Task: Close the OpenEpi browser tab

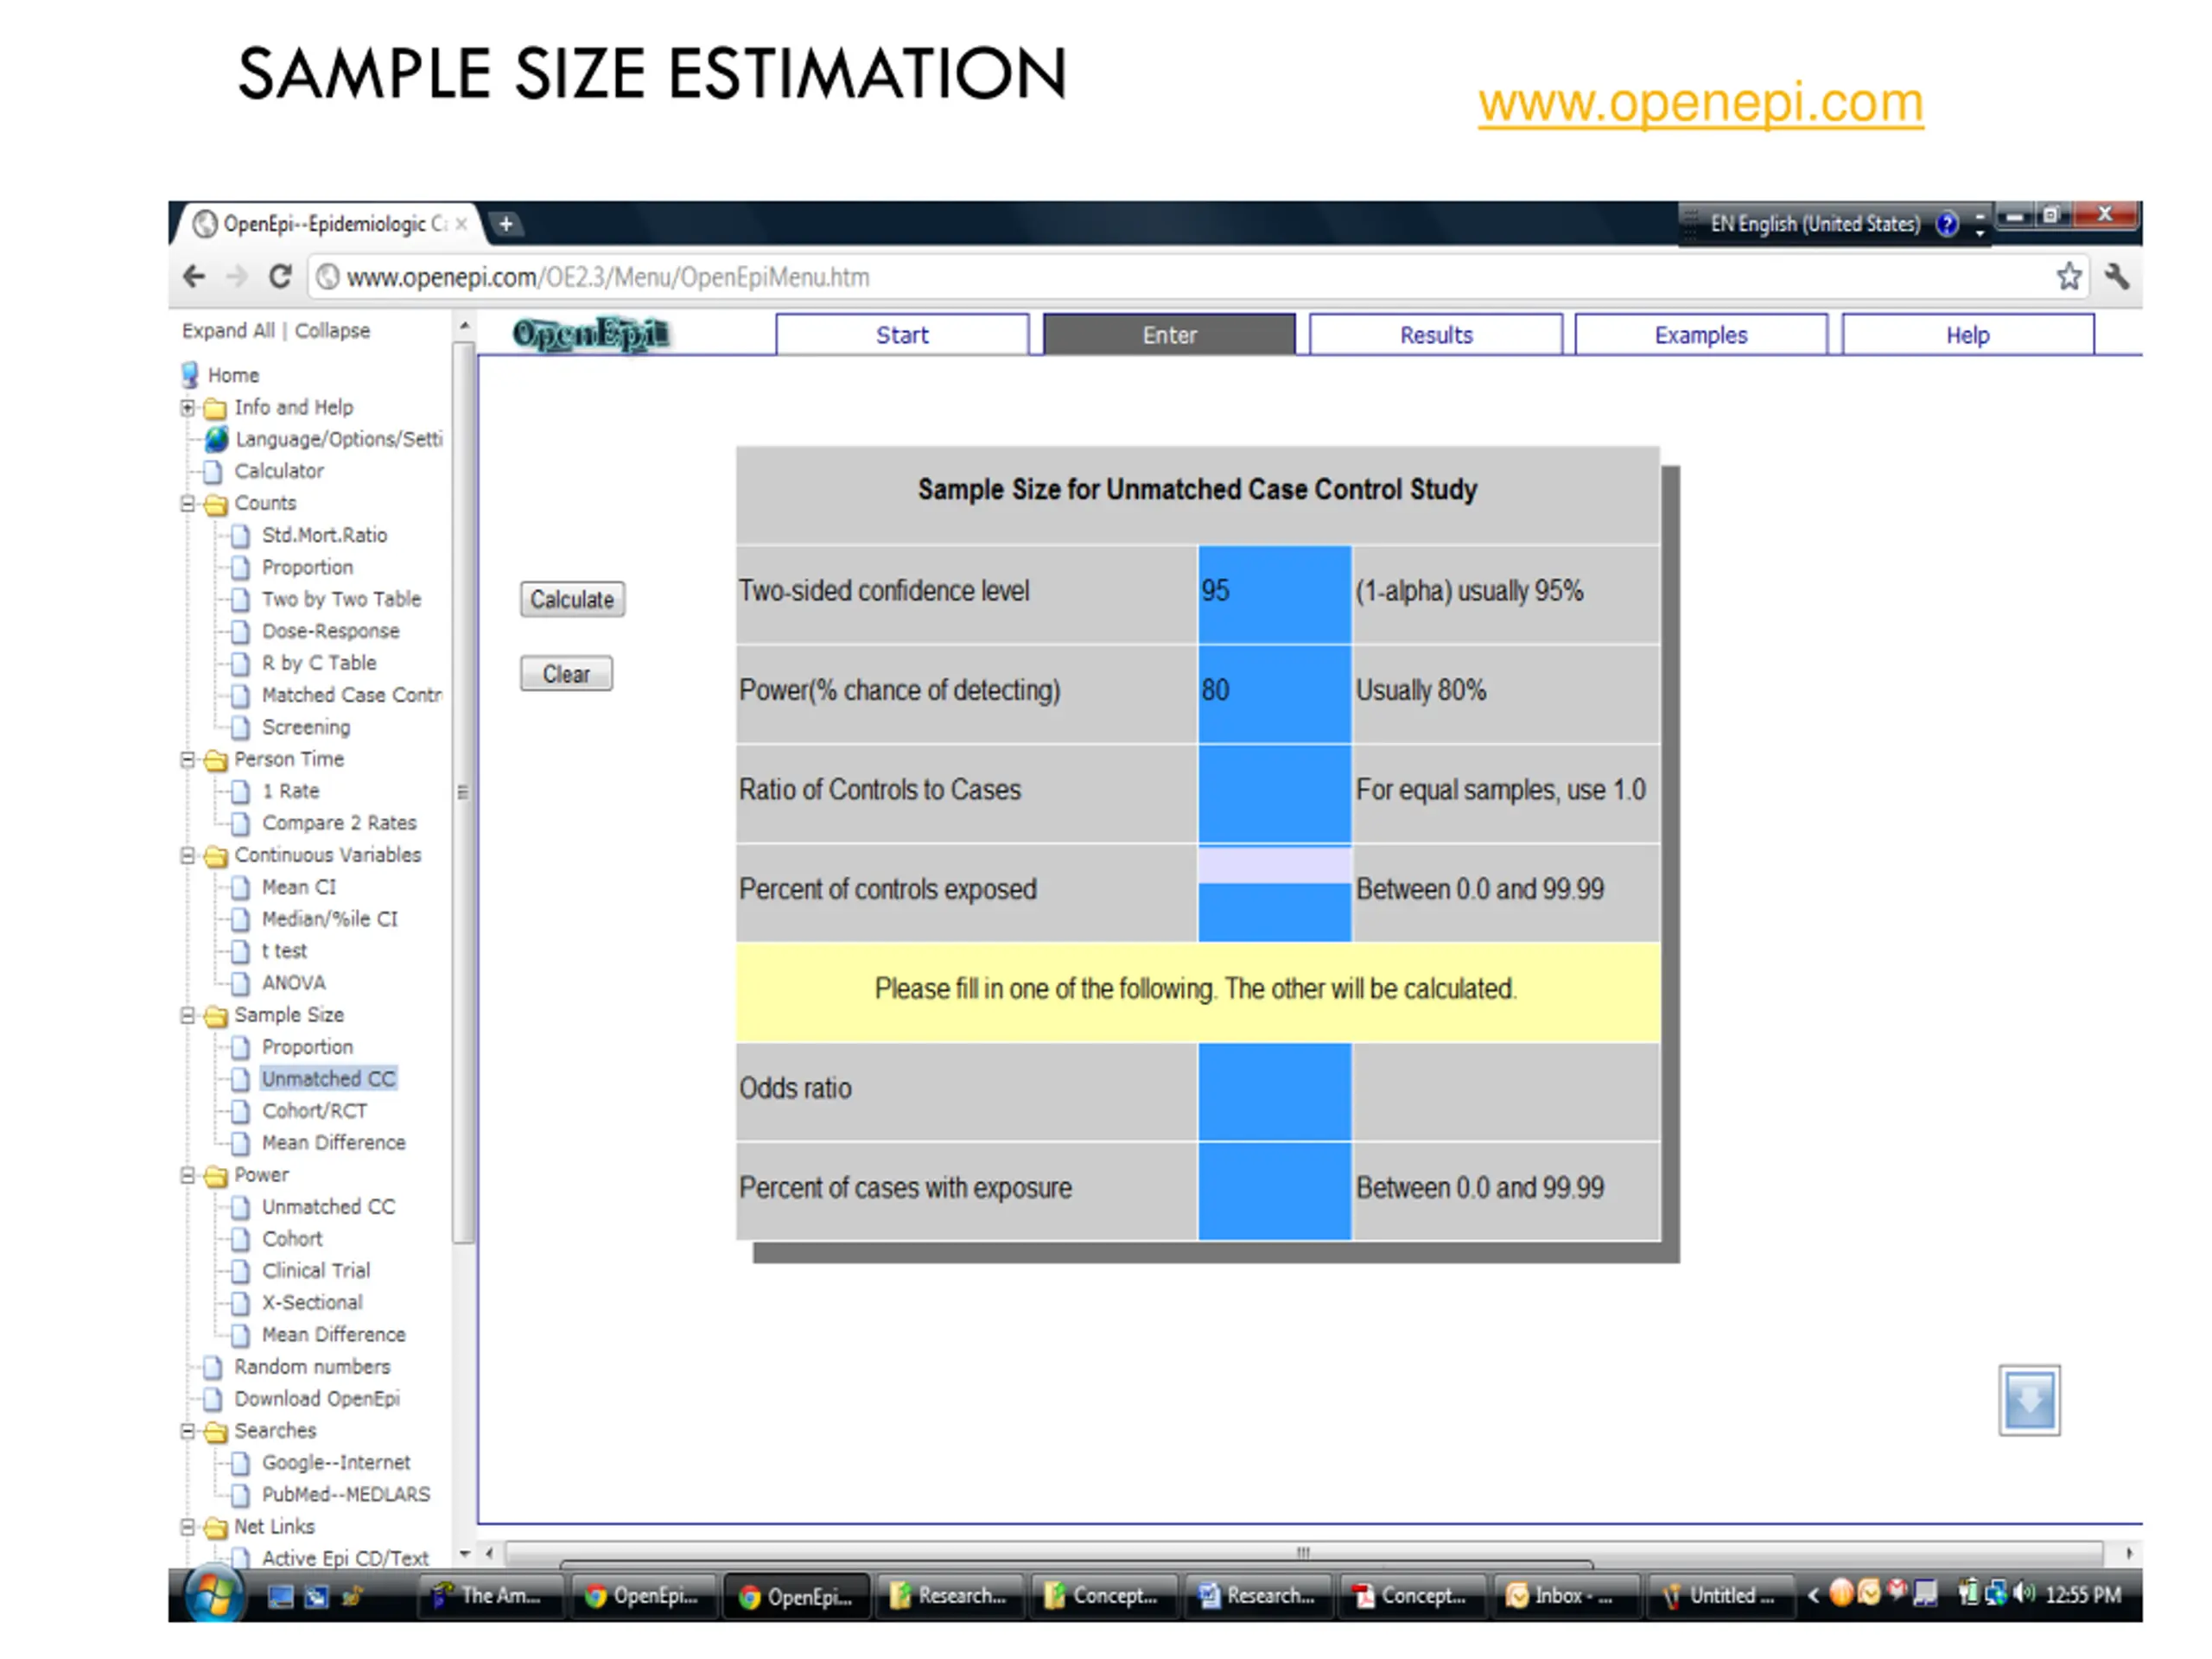Action: pos(461,224)
